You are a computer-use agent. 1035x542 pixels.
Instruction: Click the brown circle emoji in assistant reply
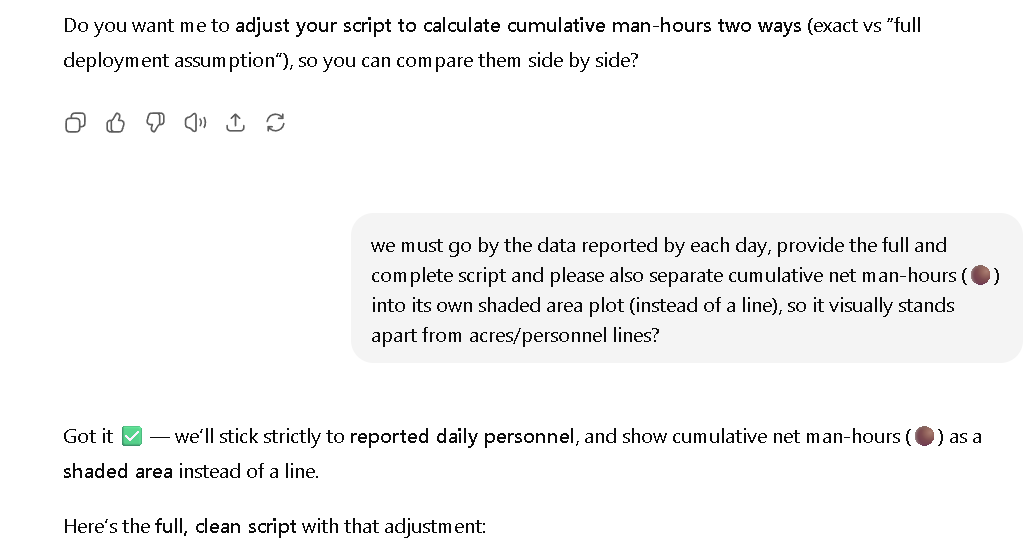click(x=924, y=436)
